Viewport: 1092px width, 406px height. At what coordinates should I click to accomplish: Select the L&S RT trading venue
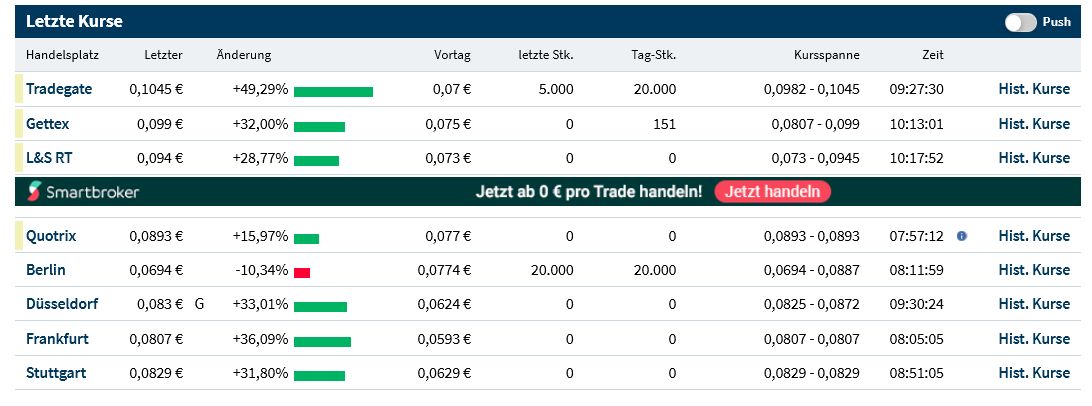[49, 158]
